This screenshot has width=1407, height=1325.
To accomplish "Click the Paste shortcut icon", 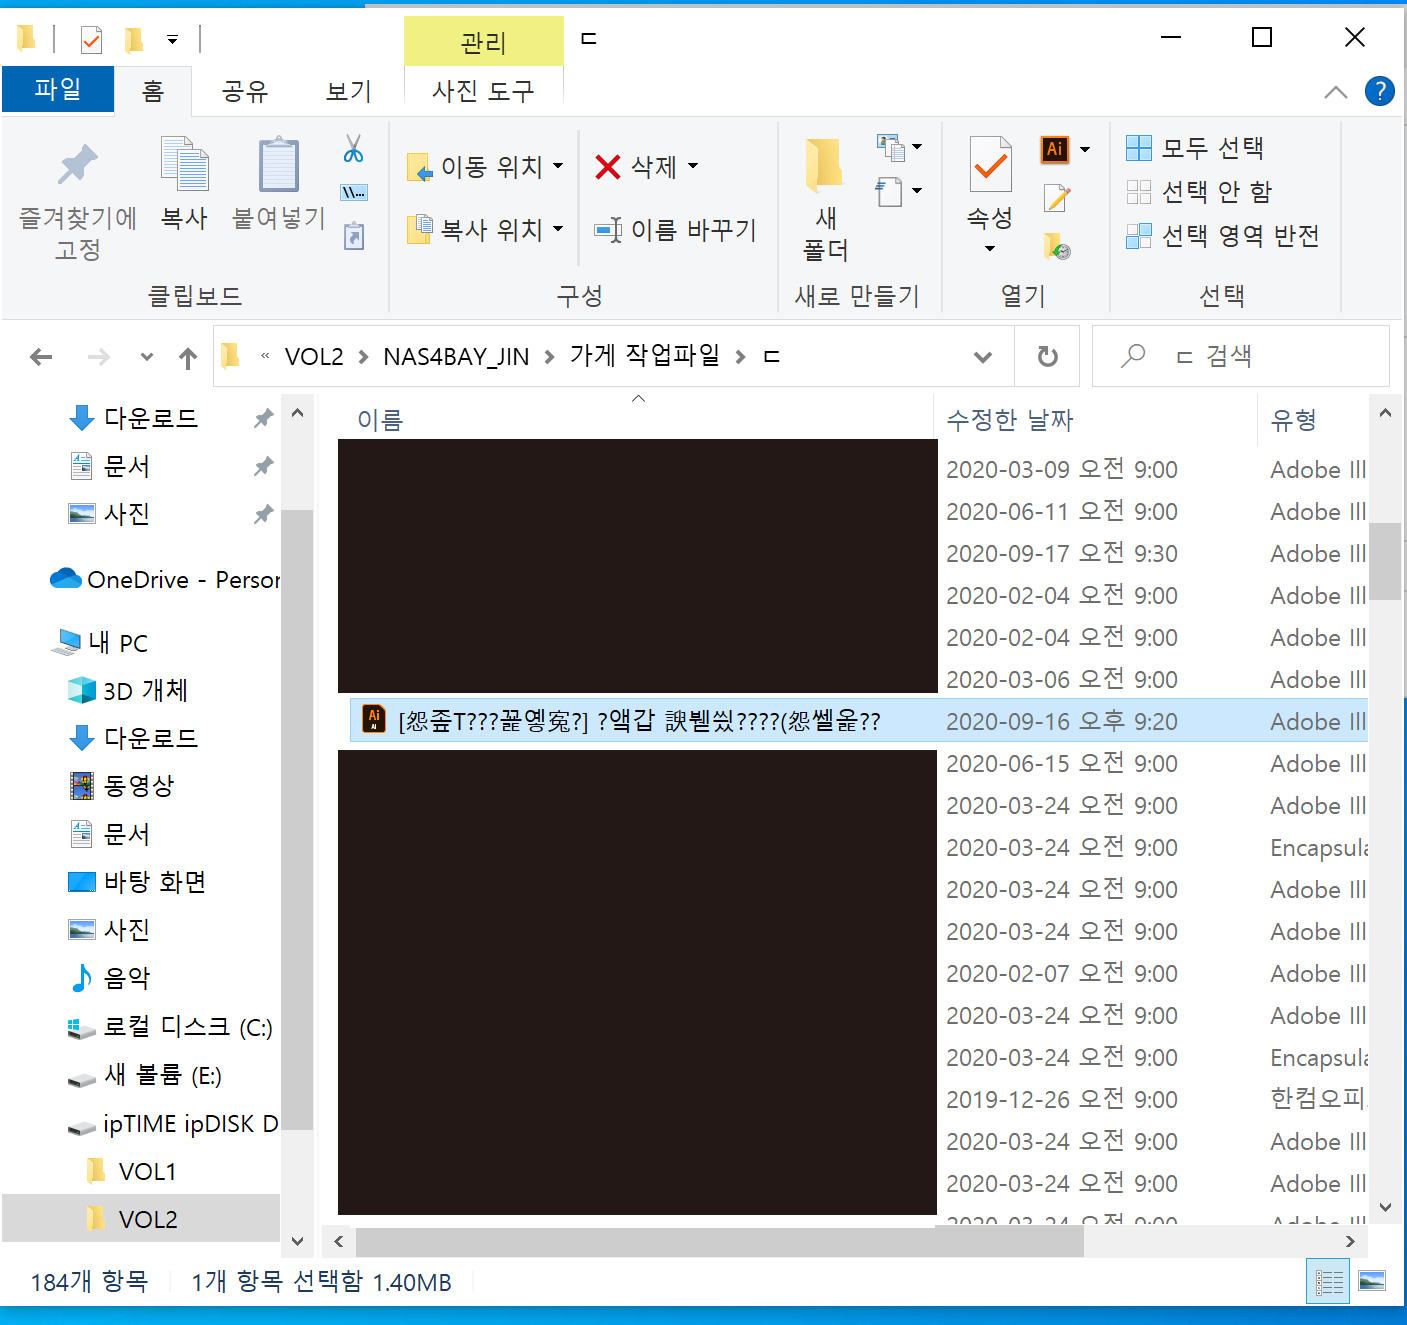I will (x=353, y=236).
